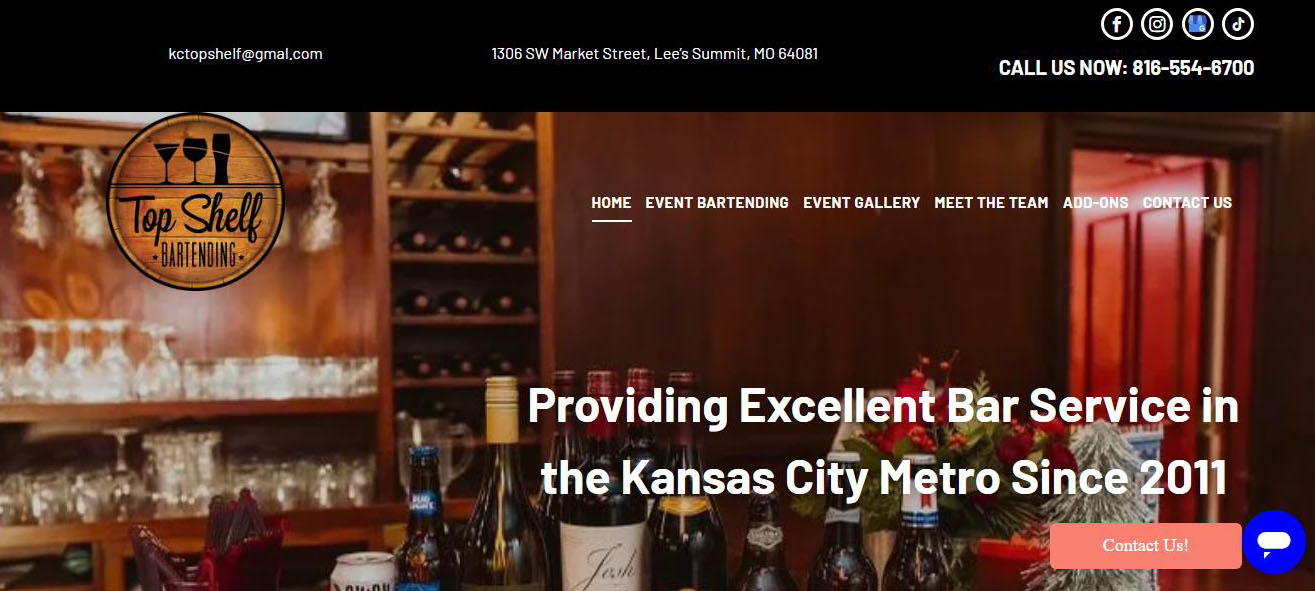Image resolution: width=1315 pixels, height=591 pixels.
Task: Open the Google Business Profile icon
Action: point(1197,23)
